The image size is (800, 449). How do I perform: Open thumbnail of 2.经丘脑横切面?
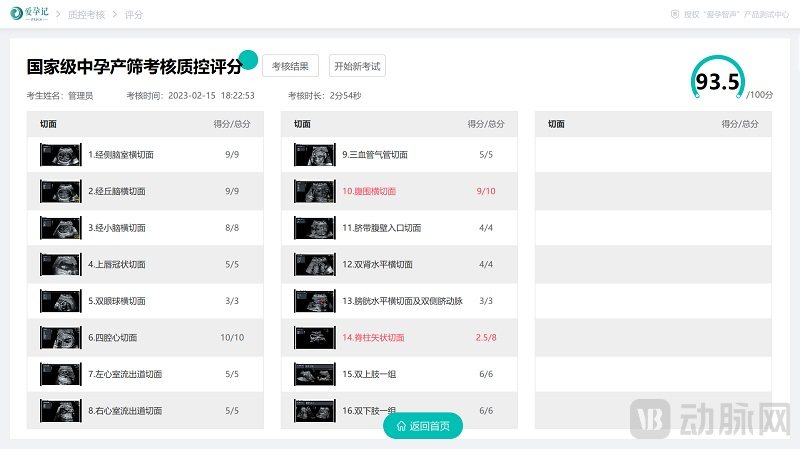61,191
